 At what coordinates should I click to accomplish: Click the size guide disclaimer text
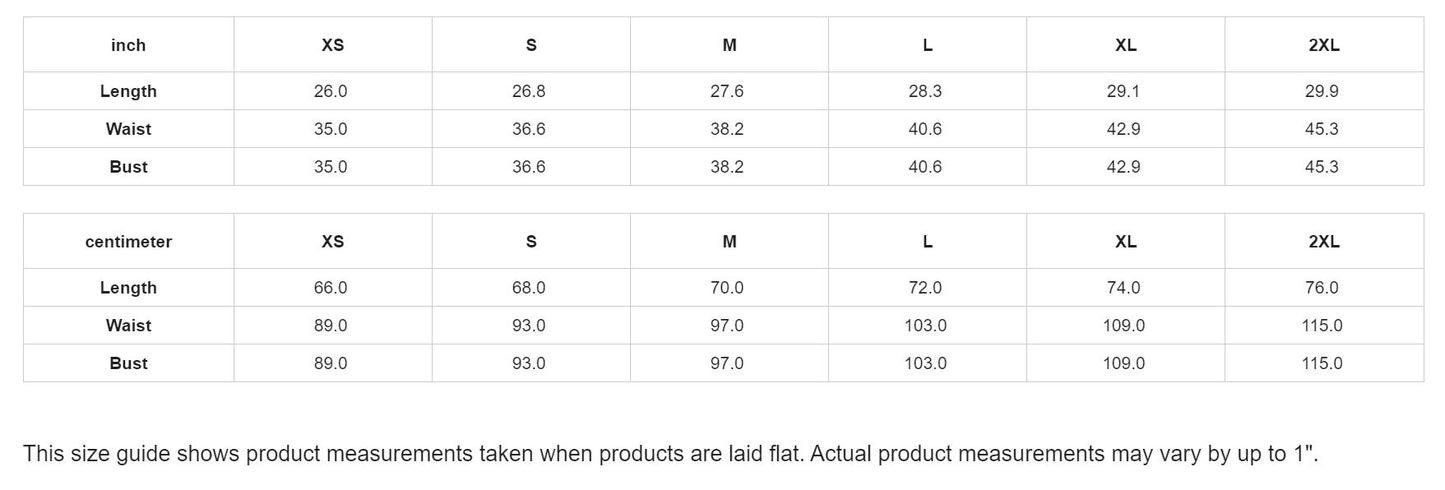click(670, 454)
